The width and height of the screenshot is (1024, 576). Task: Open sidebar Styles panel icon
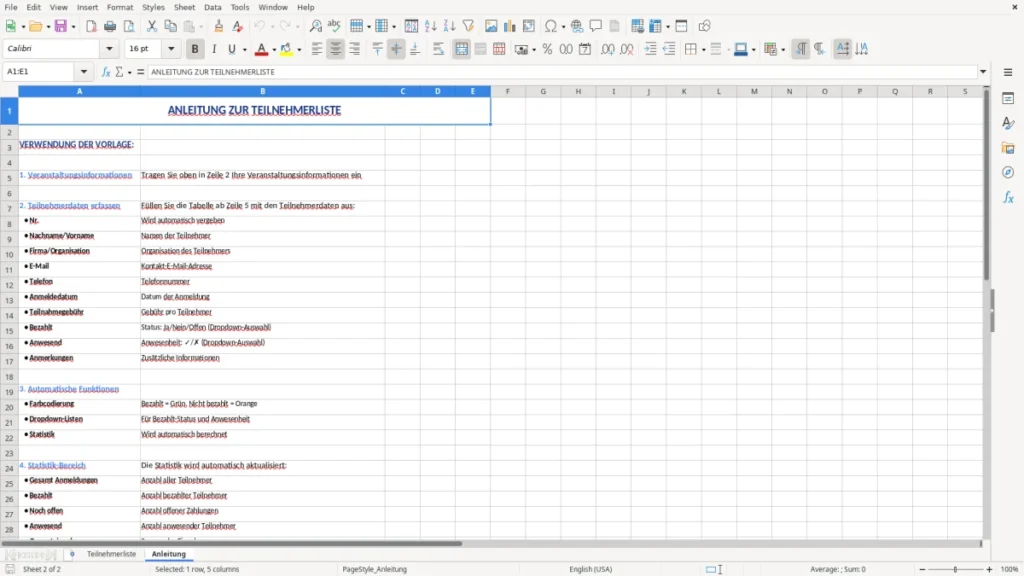[1008, 123]
